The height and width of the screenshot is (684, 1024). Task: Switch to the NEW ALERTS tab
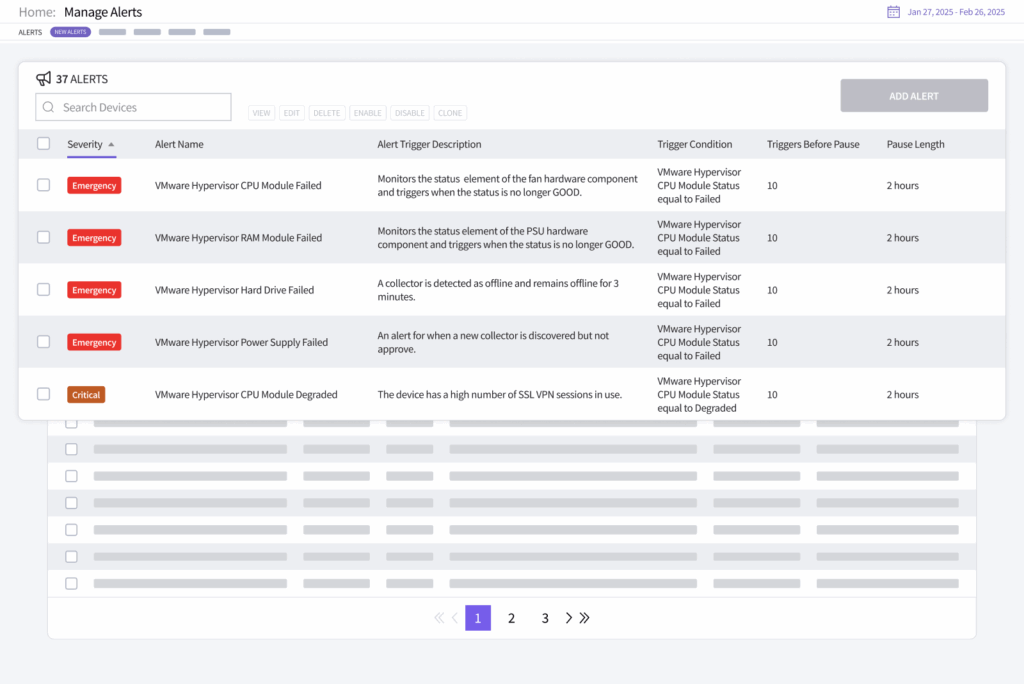[70, 31]
